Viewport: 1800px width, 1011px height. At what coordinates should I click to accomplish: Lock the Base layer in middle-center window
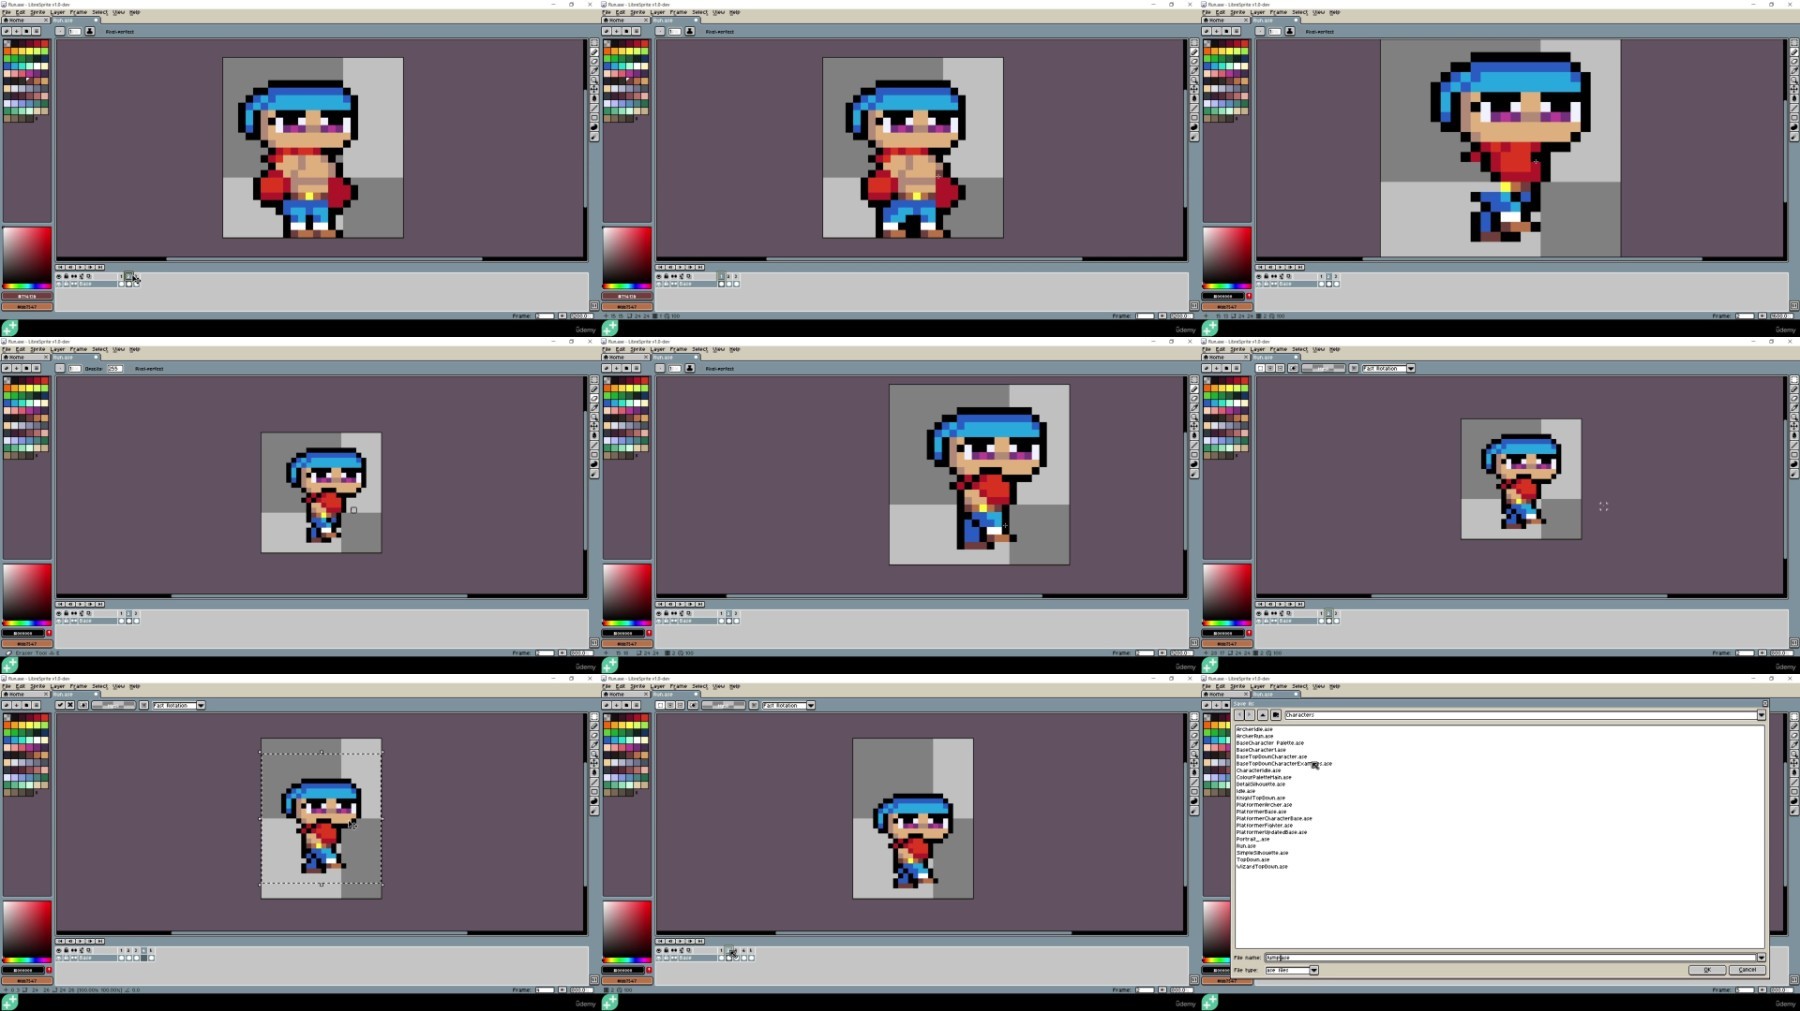pyautogui.click(x=666, y=621)
